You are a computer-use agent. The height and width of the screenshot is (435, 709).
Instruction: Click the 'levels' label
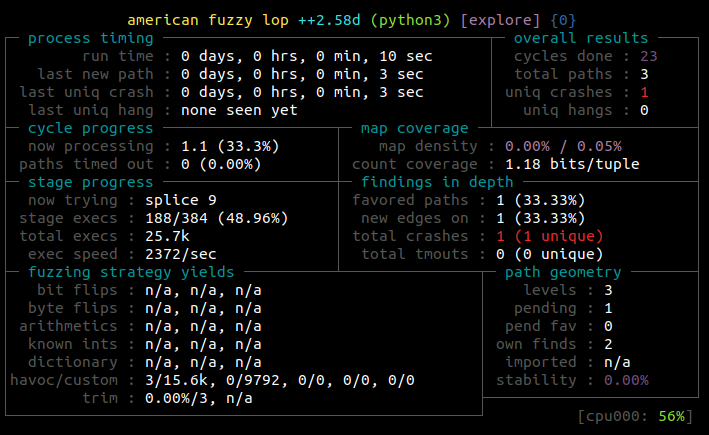pyautogui.click(x=550, y=290)
